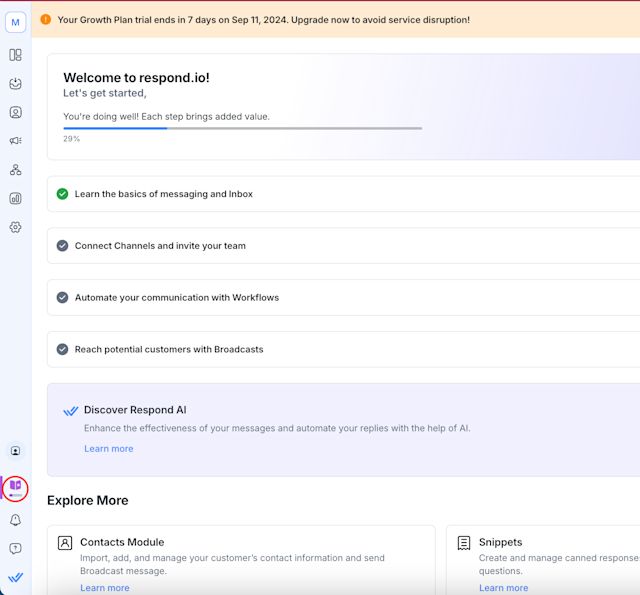Click the orange trial warning icon
640x595 pixels.
46,19
